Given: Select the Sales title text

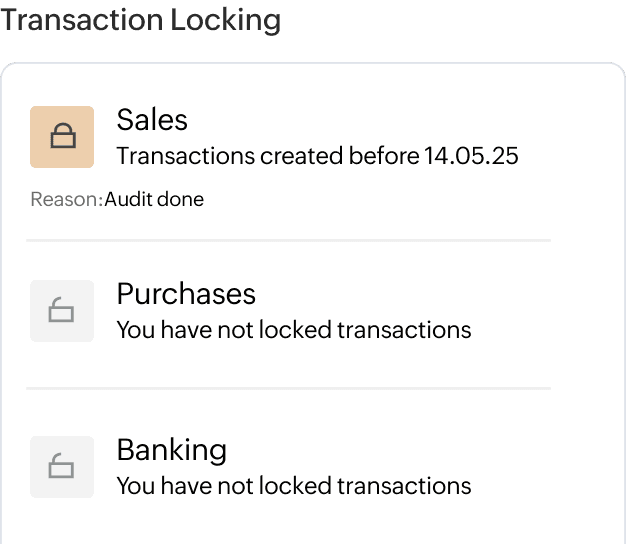Looking at the screenshot, I should (152, 120).
